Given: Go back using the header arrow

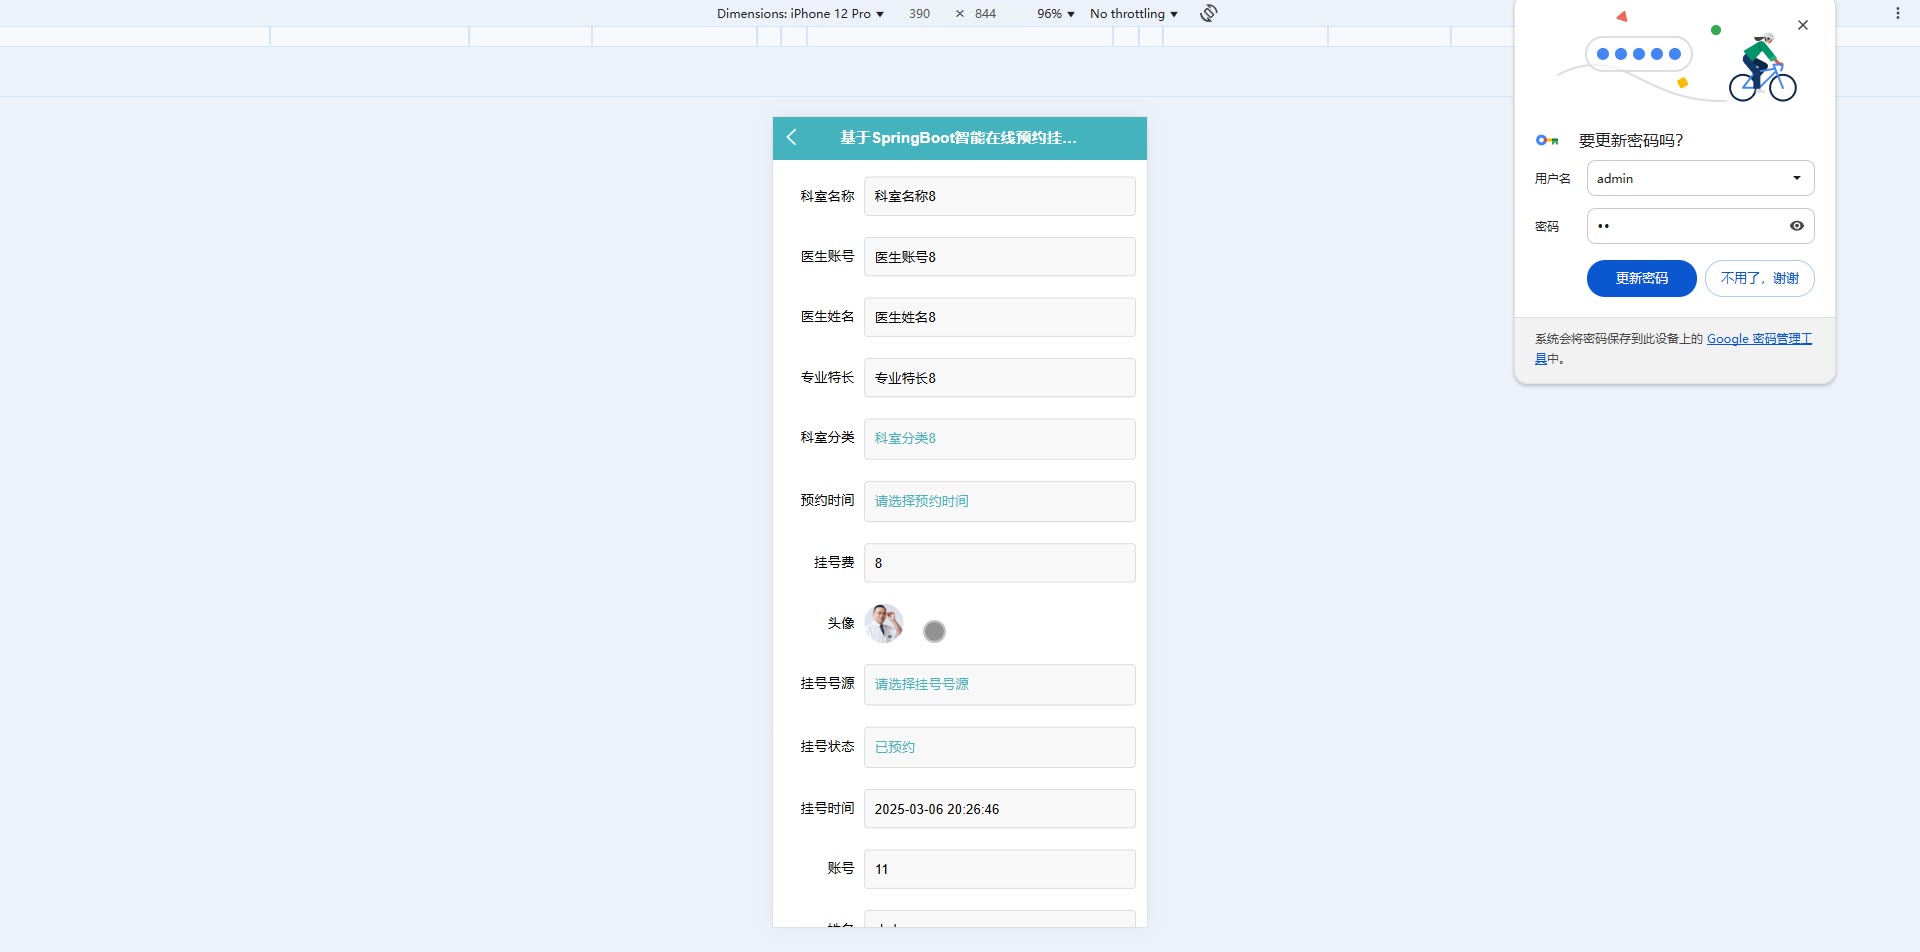Looking at the screenshot, I should click(x=792, y=138).
